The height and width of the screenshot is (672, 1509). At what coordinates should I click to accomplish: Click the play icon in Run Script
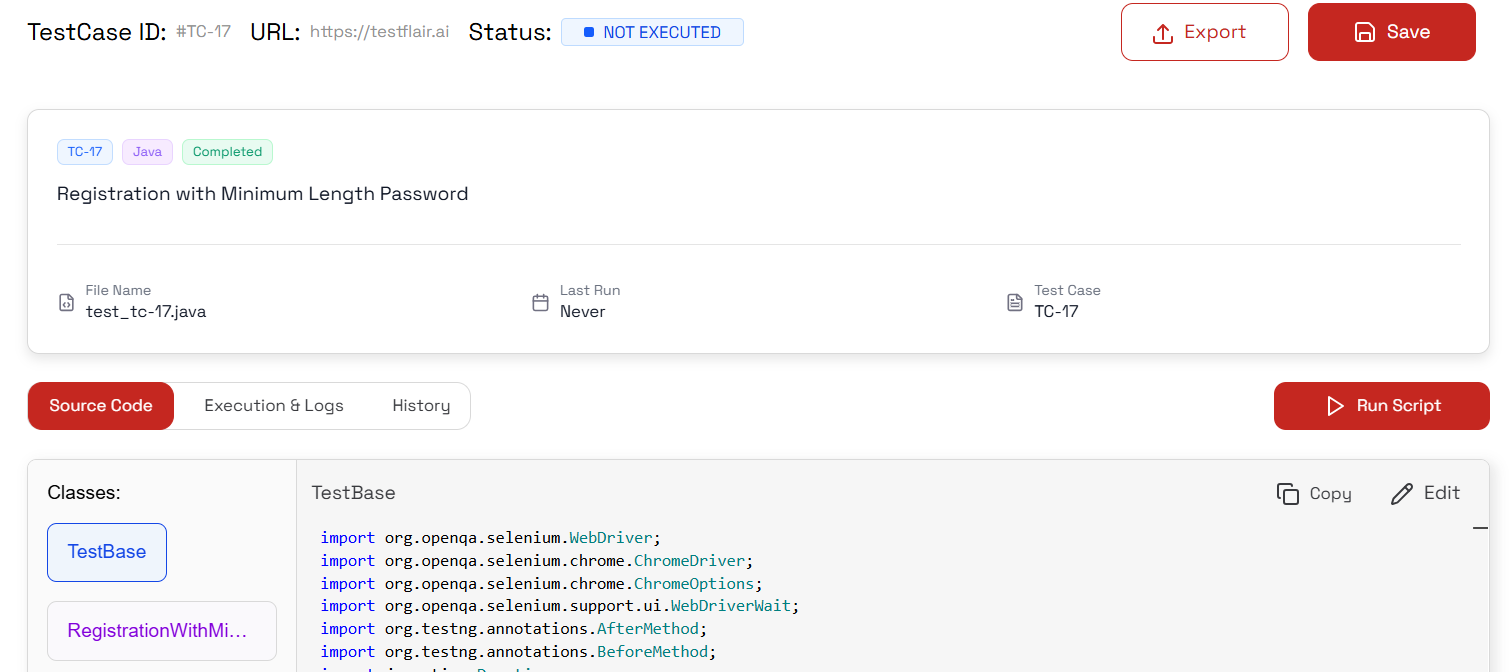tap(1335, 406)
